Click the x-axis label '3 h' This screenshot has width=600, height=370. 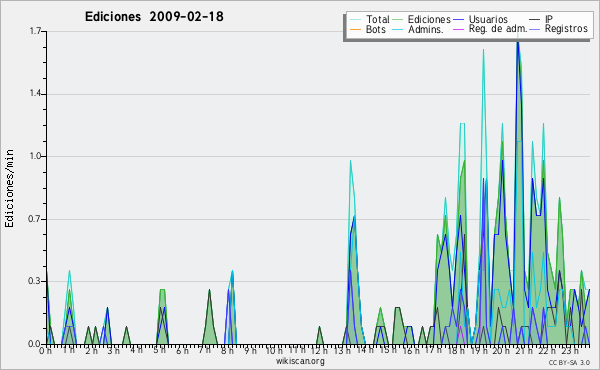point(113,351)
